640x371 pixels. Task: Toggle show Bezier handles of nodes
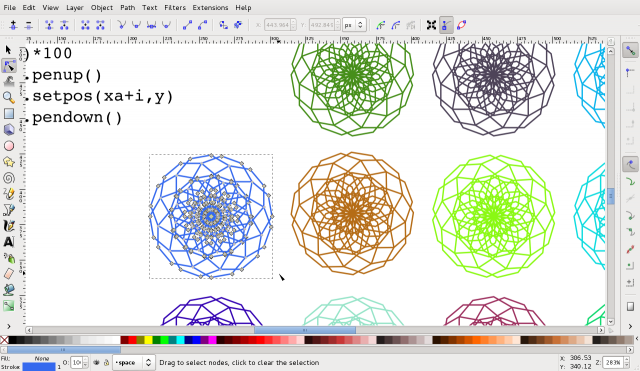(x=446, y=25)
